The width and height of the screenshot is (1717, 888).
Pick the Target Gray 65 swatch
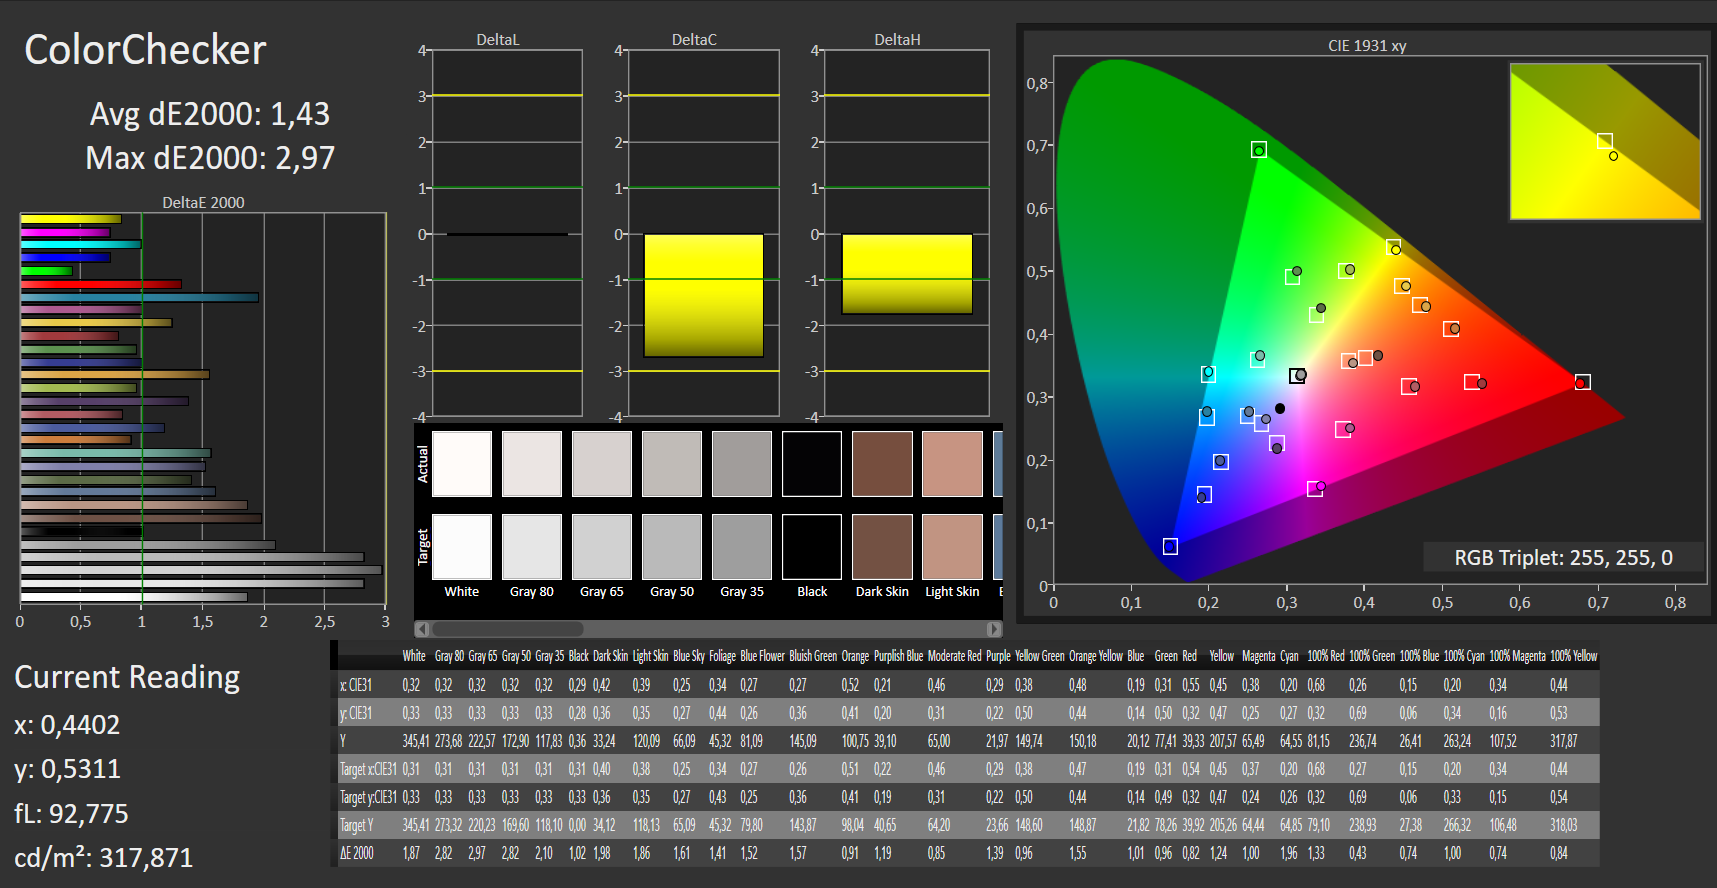tap(602, 547)
